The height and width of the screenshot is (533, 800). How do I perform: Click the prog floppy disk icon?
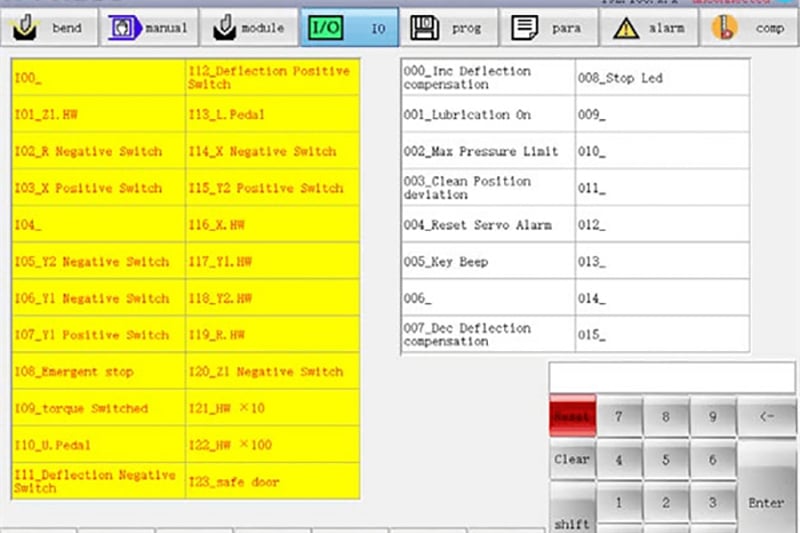(x=424, y=28)
